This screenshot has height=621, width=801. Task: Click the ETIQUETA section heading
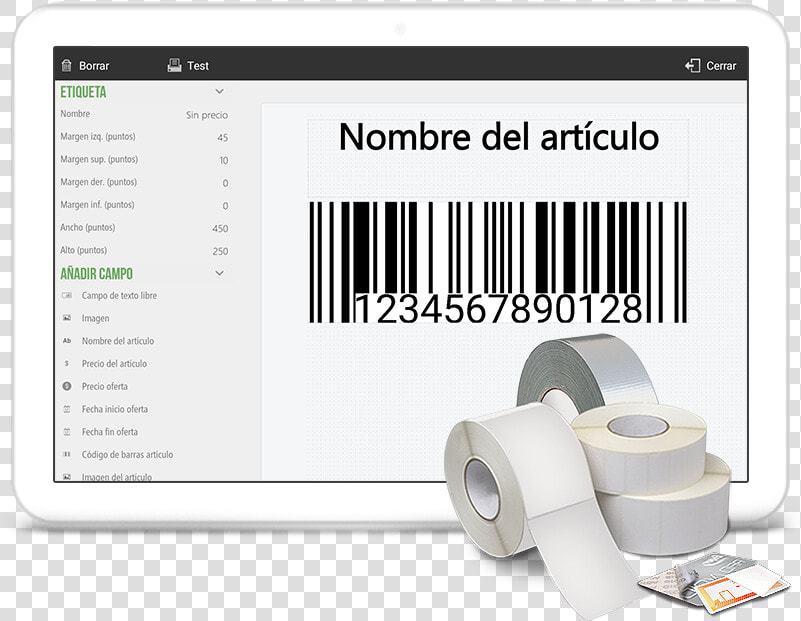(x=83, y=92)
